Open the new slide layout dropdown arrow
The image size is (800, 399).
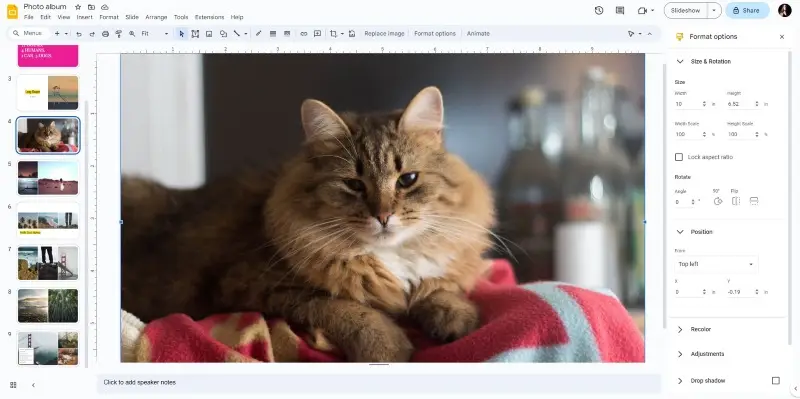(66, 34)
